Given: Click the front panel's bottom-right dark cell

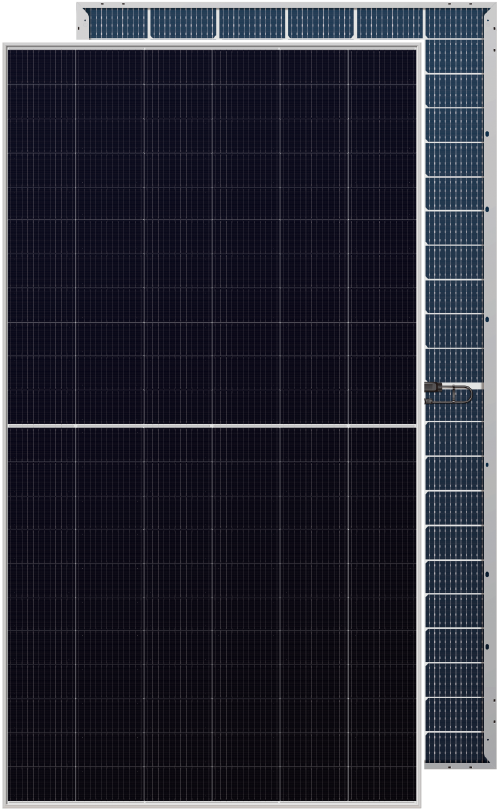Looking at the screenshot, I should tap(383, 784).
